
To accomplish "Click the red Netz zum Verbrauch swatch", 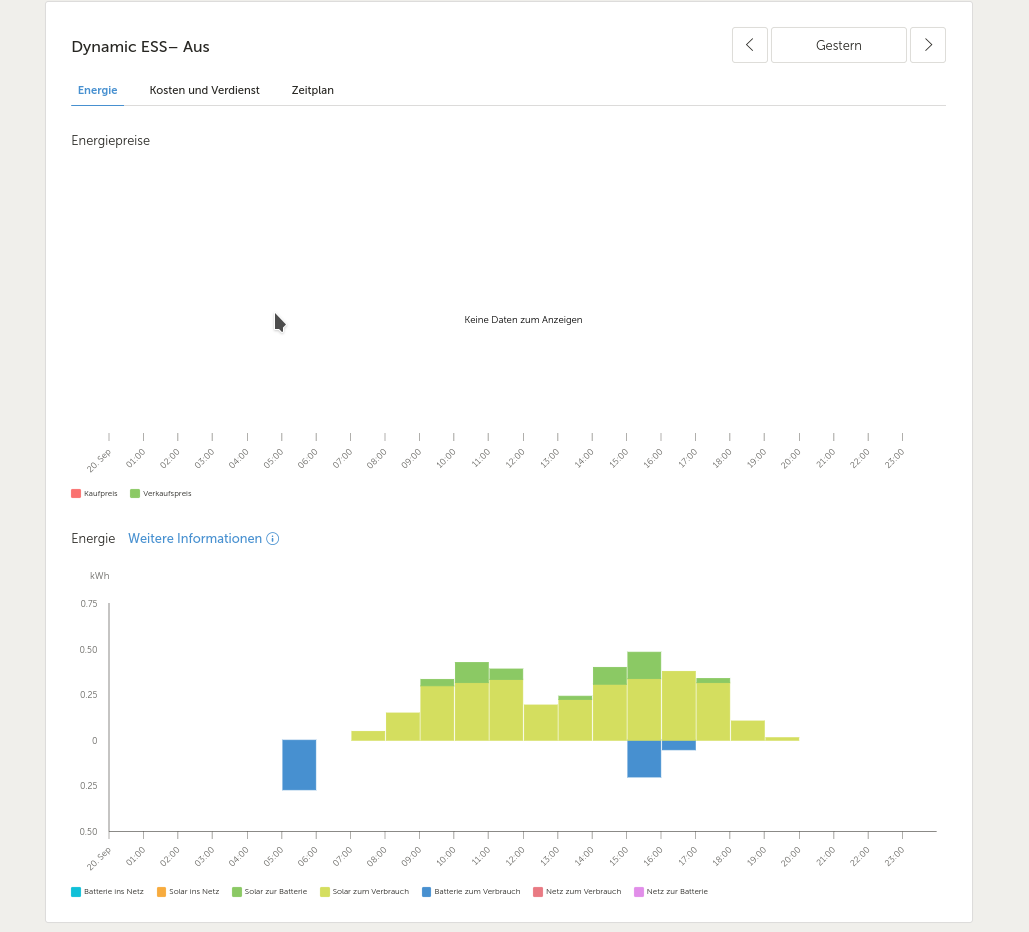I will coord(538,892).
